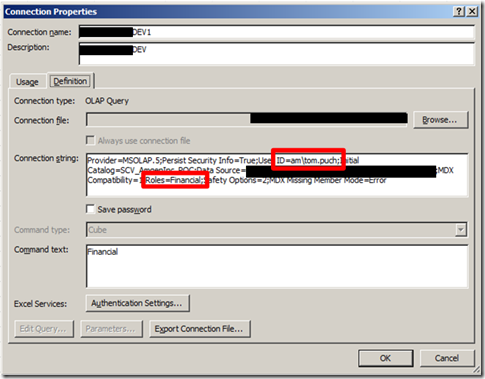
Task: Click the 'Connection name:' label
Action: click(x=39, y=32)
